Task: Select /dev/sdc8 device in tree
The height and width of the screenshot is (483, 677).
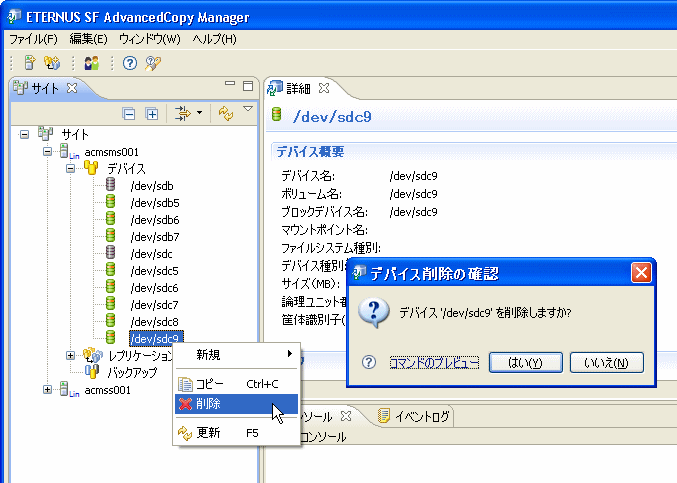Action: [x=155, y=322]
